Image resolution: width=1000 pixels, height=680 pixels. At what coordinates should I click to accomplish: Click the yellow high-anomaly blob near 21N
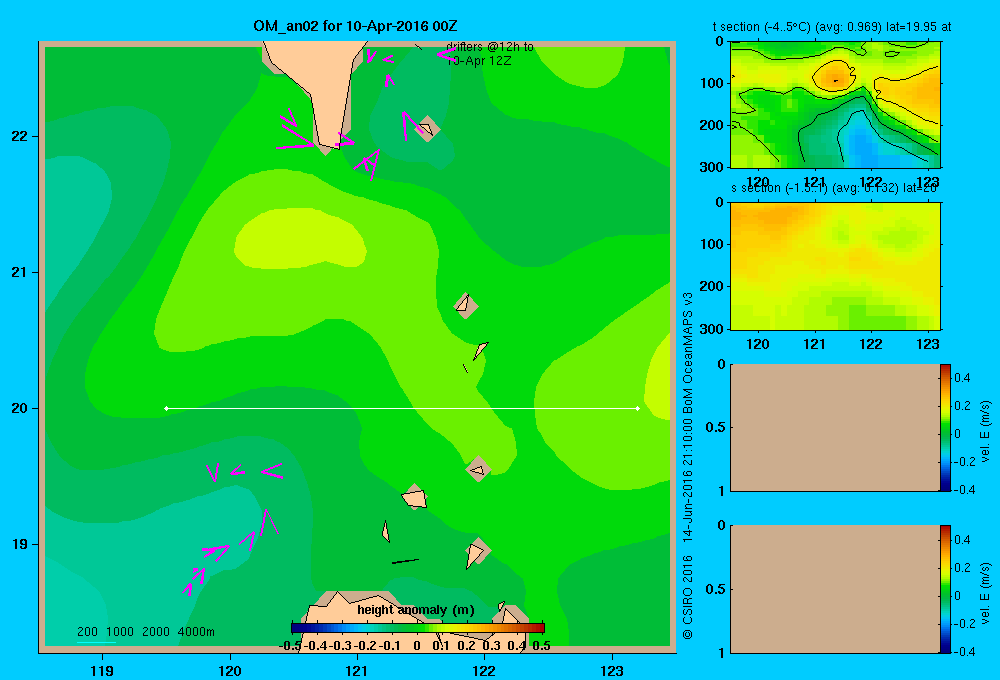coord(300,238)
